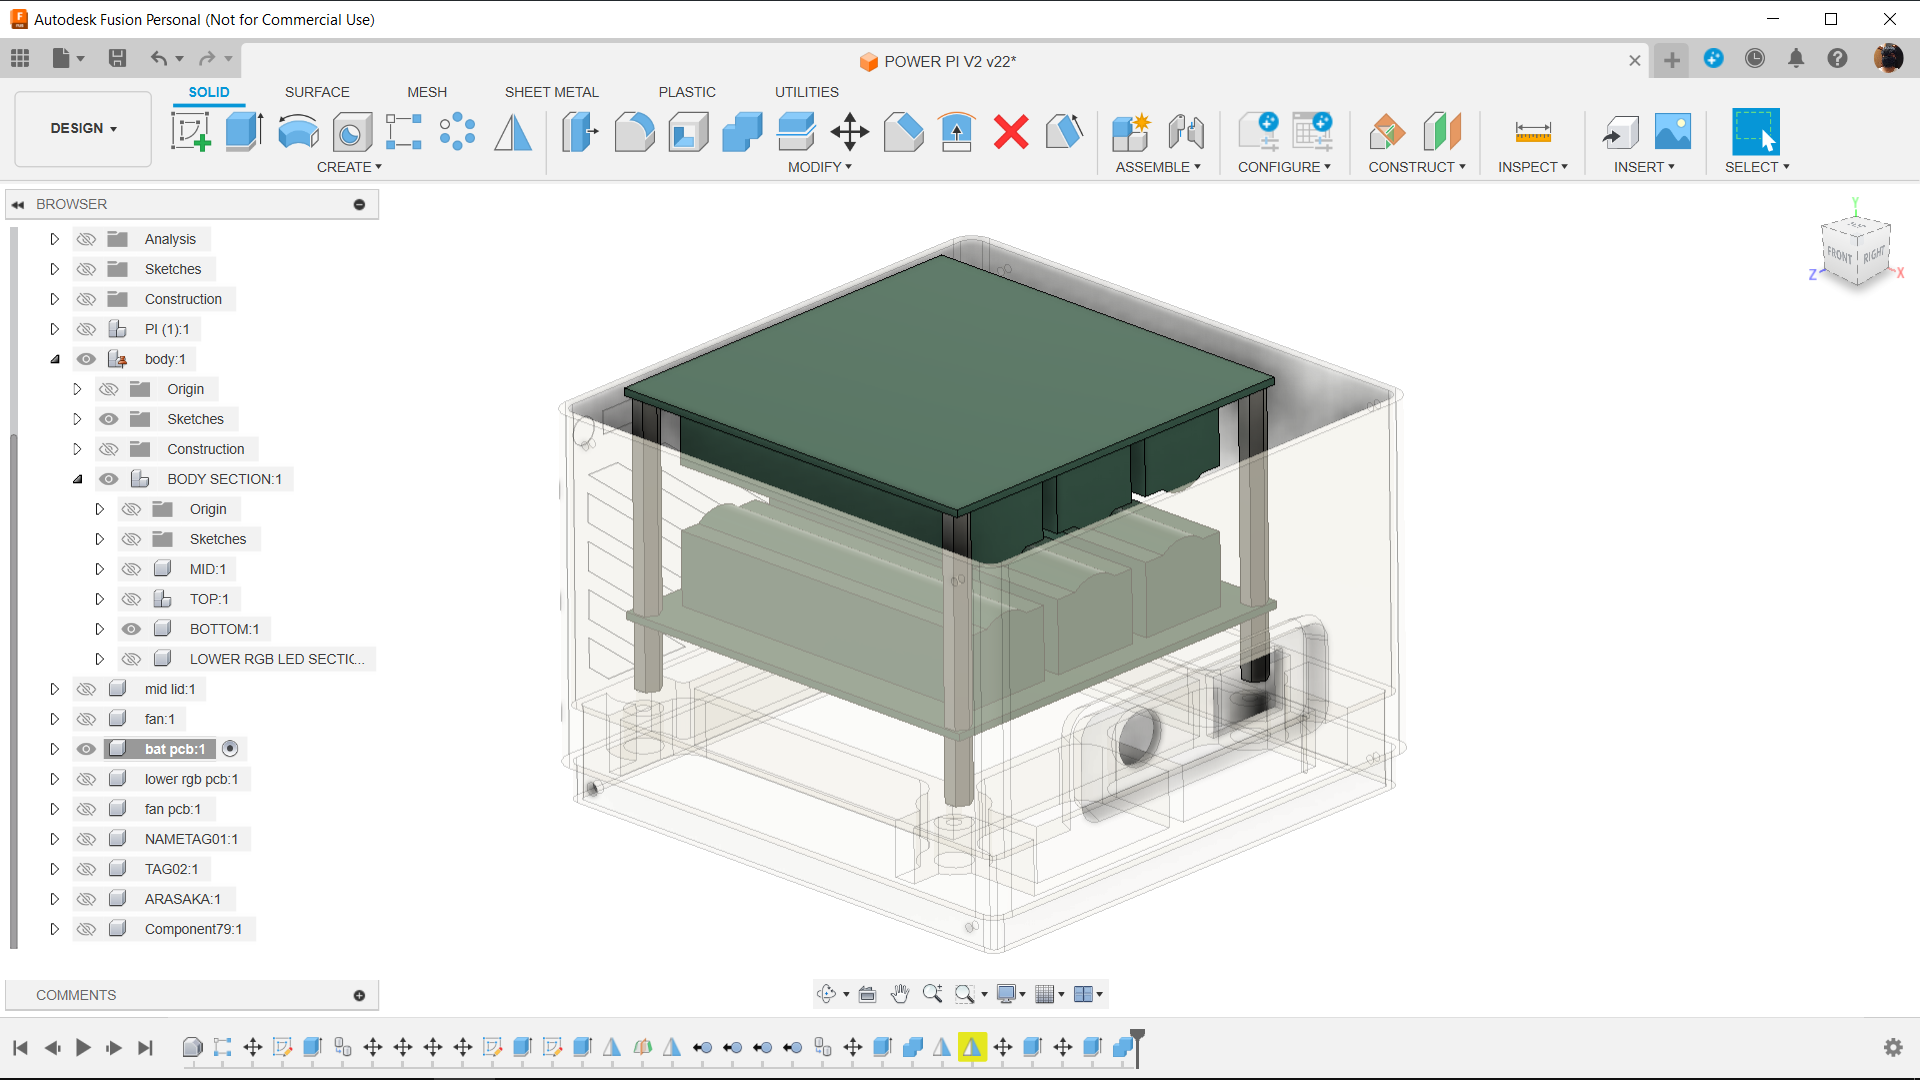Click the Move/Copy arrows icon
Viewport: 1920px width, 1080px height.
[x=849, y=131]
